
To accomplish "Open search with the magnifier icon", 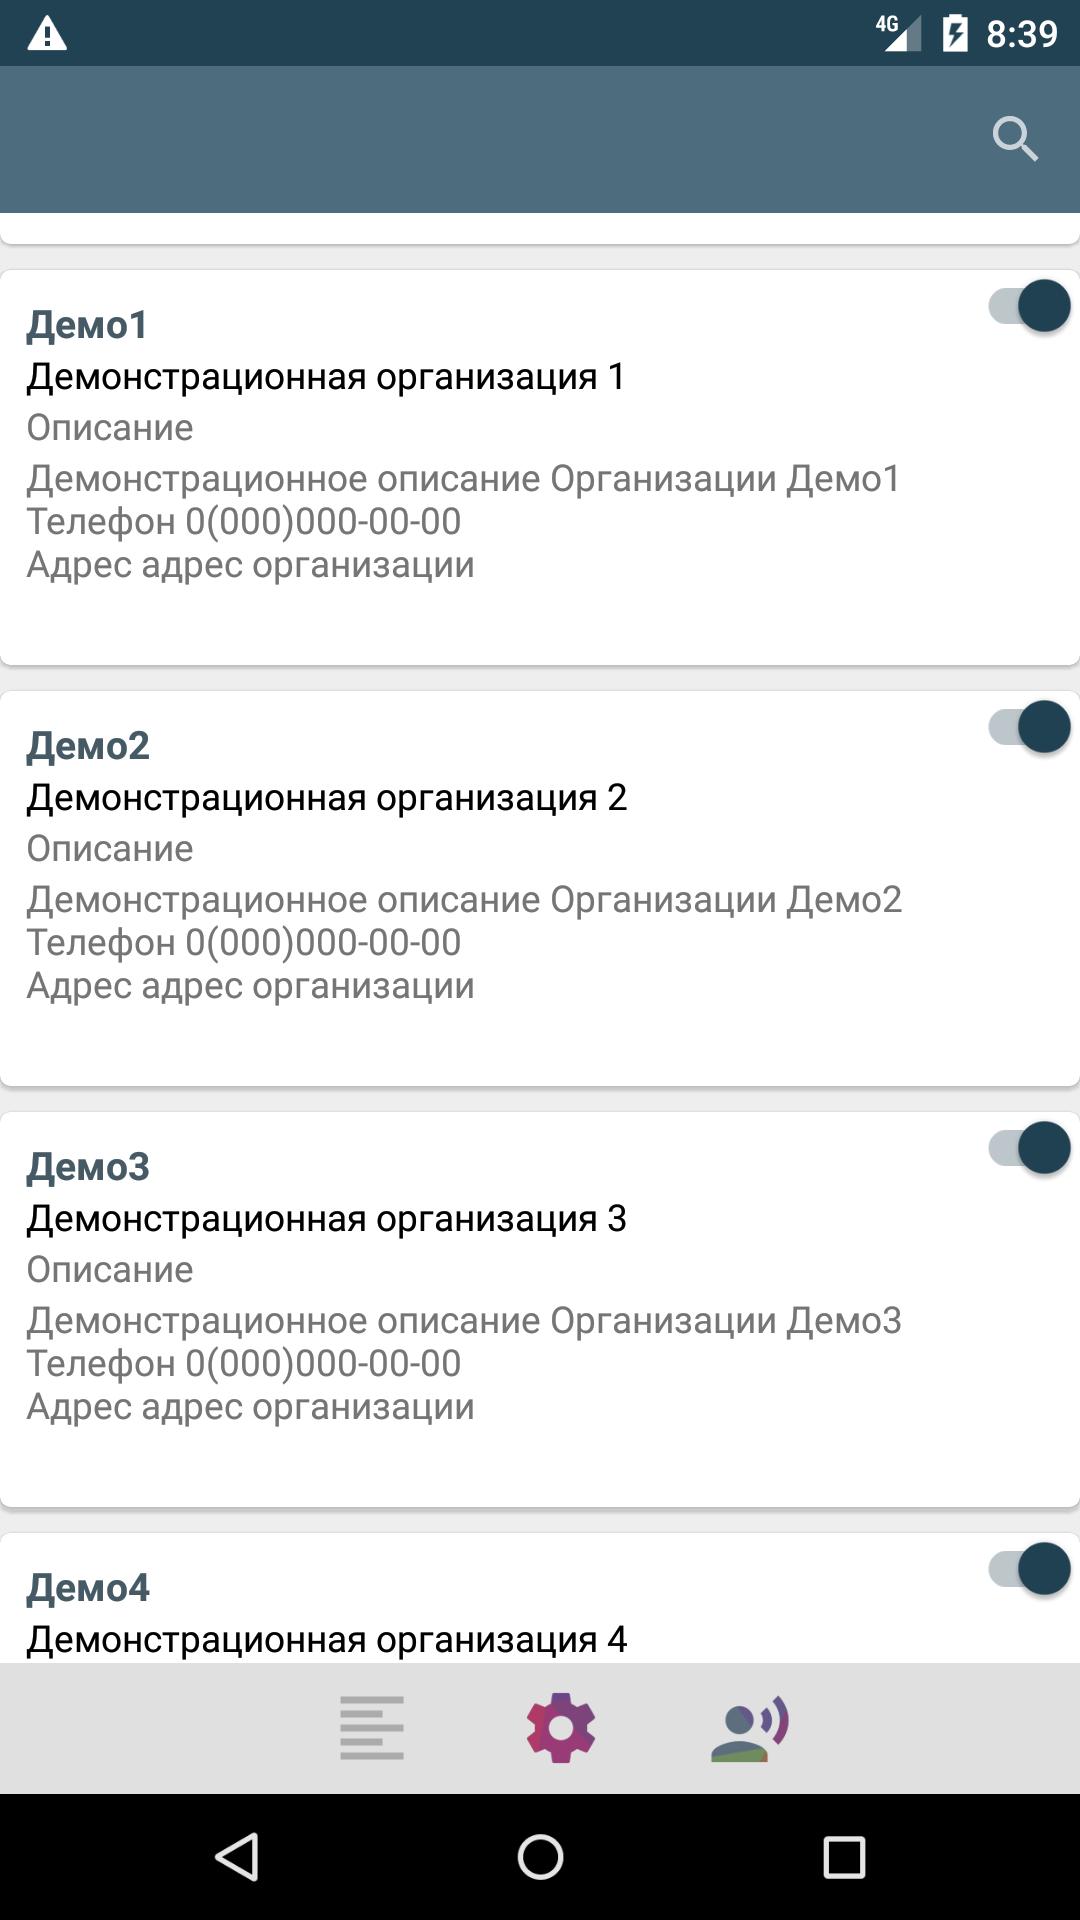I will pos(1015,139).
